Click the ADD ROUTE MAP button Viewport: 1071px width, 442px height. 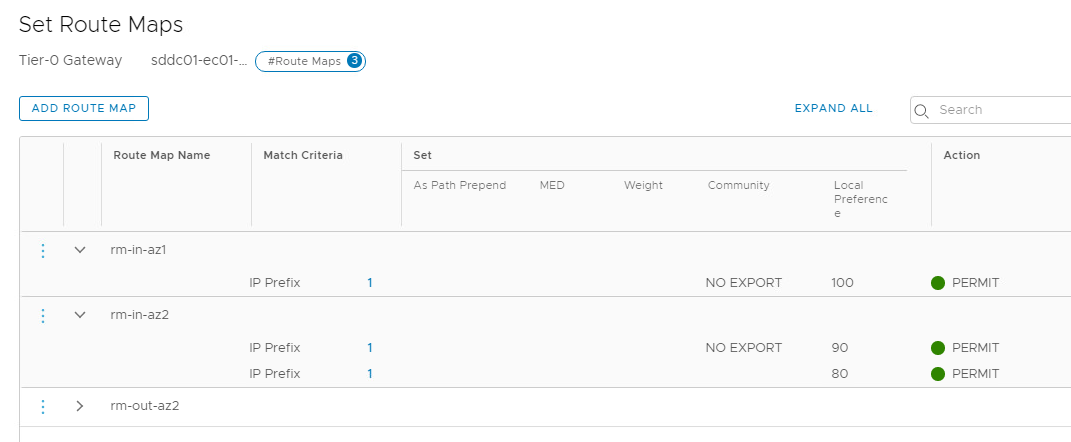(x=84, y=109)
